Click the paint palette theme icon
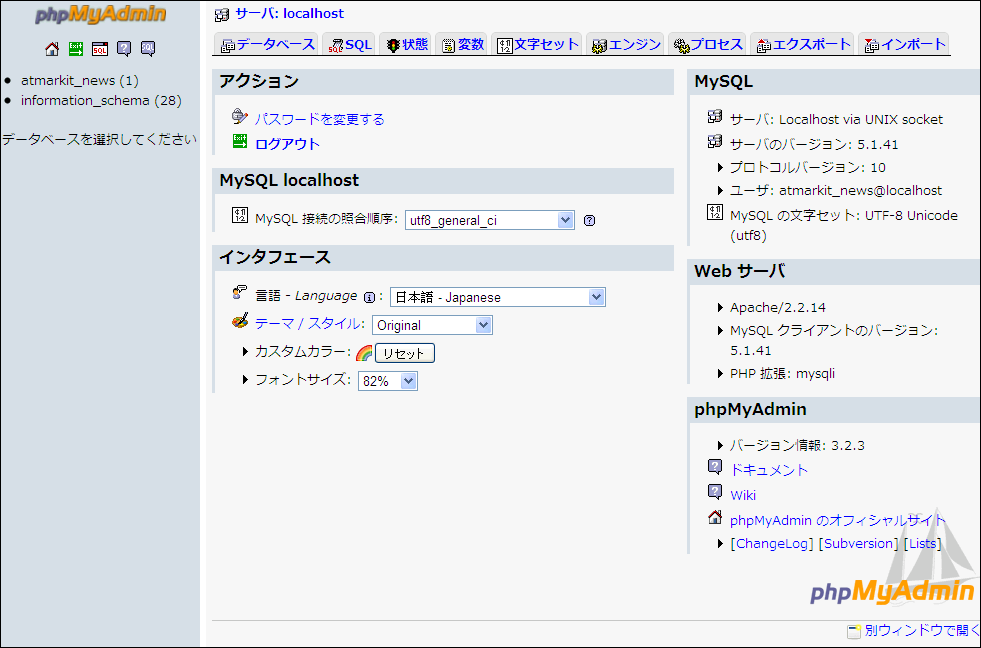981x648 pixels. (240, 321)
